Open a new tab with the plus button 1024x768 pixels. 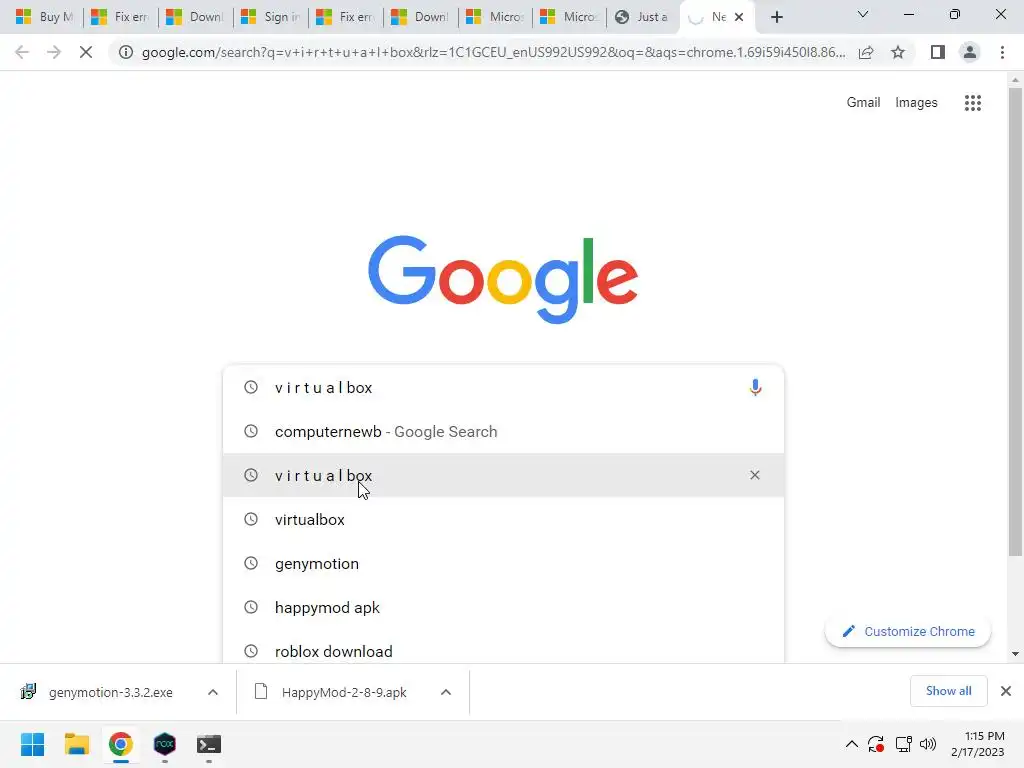pos(776,17)
